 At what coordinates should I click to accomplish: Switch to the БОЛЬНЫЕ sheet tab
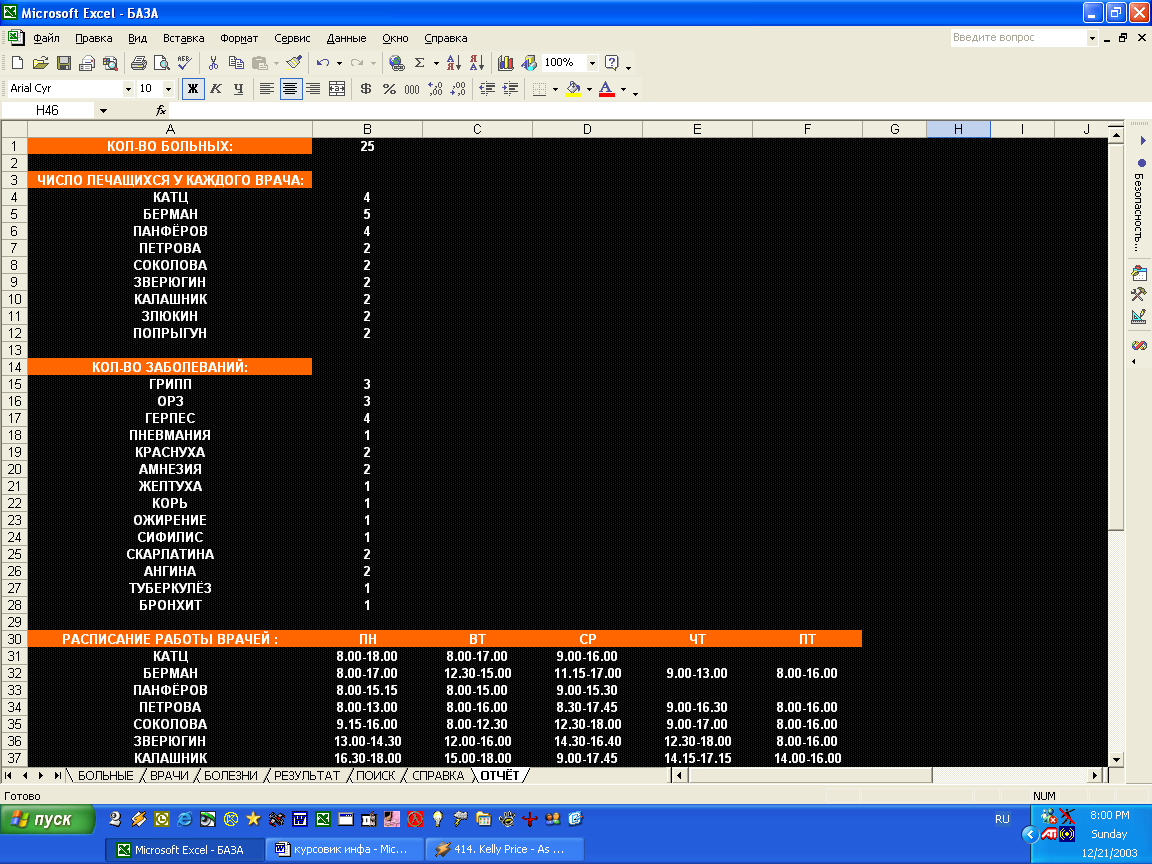(x=106, y=776)
